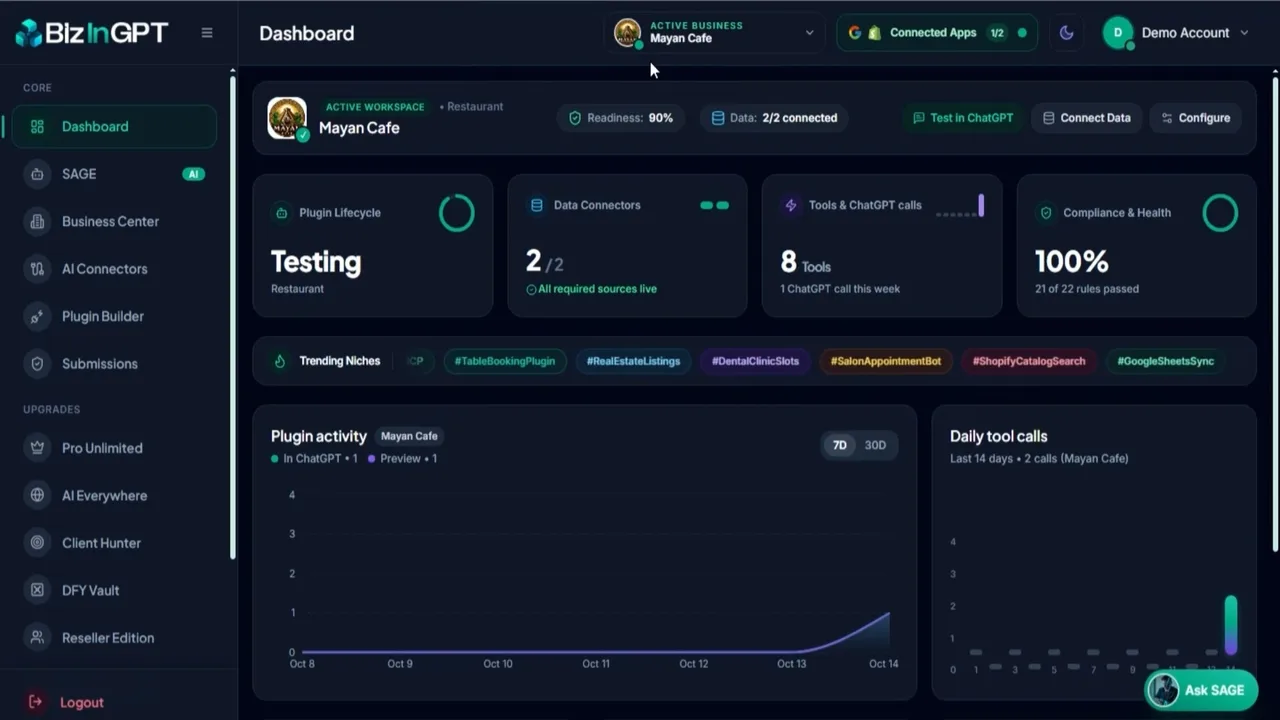Switch plugin activity chart to 30D

coord(875,445)
